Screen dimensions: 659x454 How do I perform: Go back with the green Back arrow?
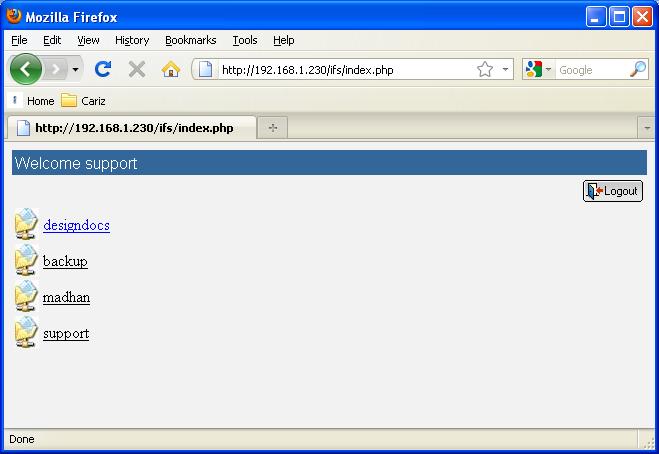[x=25, y=69]
